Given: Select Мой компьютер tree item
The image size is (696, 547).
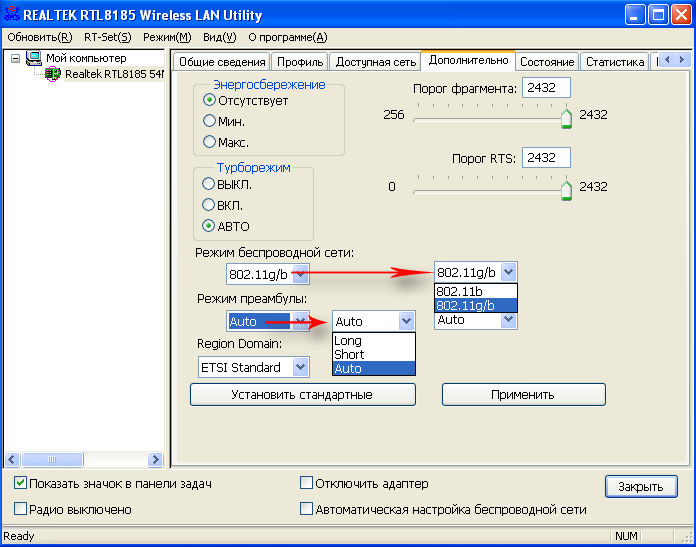Looking at the screenshot, I should coord(86,58).
